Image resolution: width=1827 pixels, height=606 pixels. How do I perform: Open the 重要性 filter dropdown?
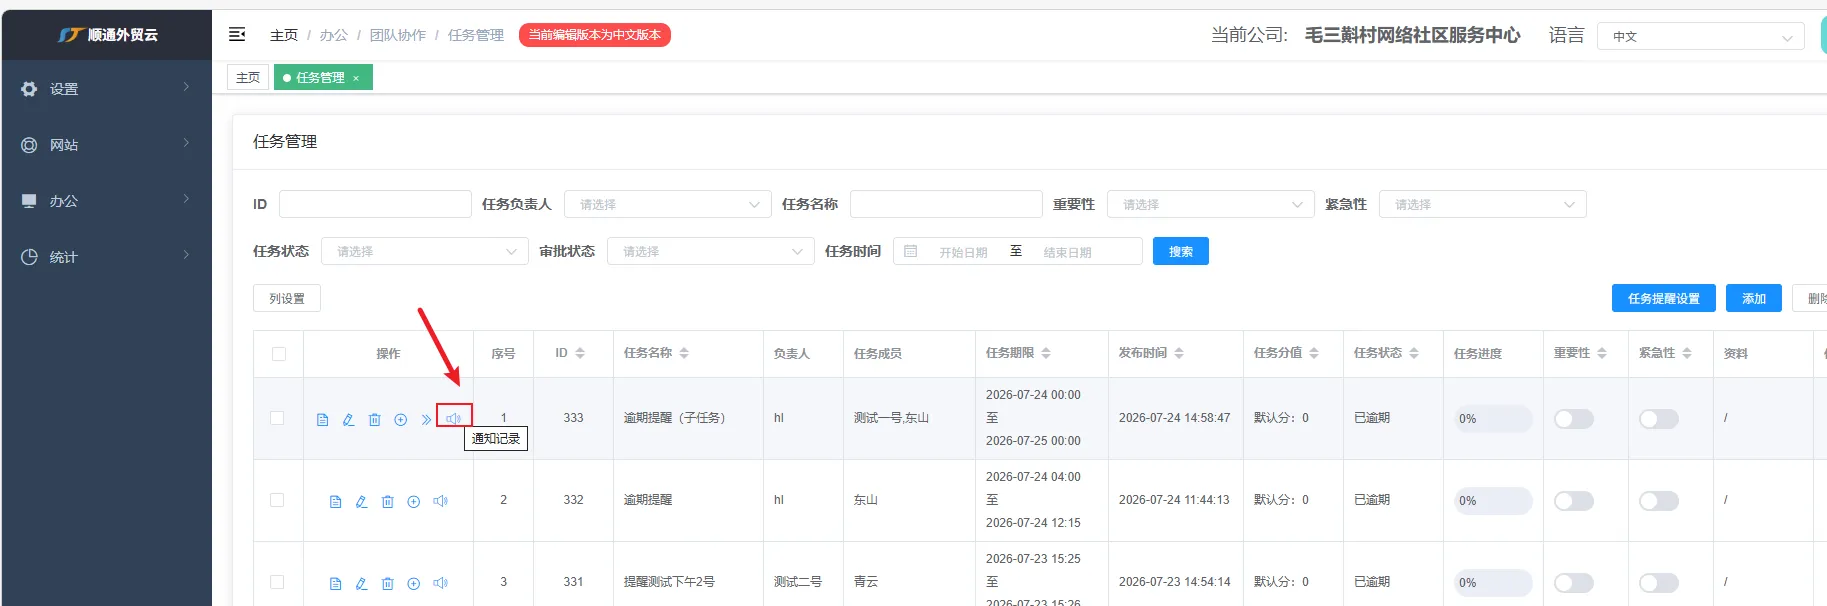coord(1211,204)
